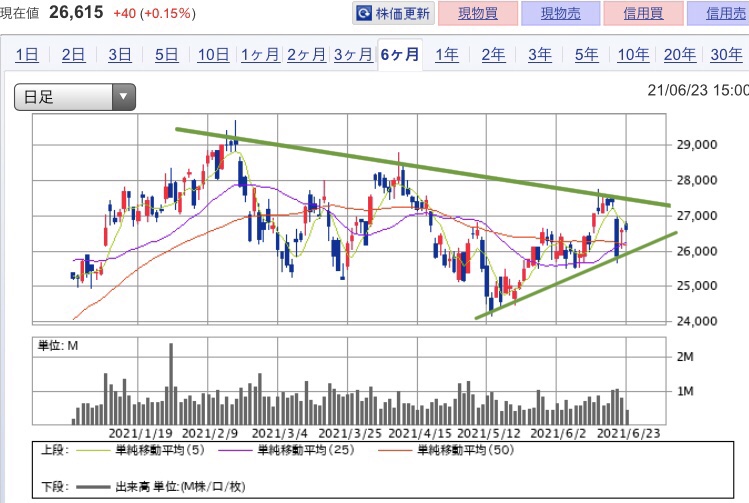Image resolution: width=749 pixels, height=503 pixels.
Task: Switch chart to 5年 period
Action: (x=587, y=55)
